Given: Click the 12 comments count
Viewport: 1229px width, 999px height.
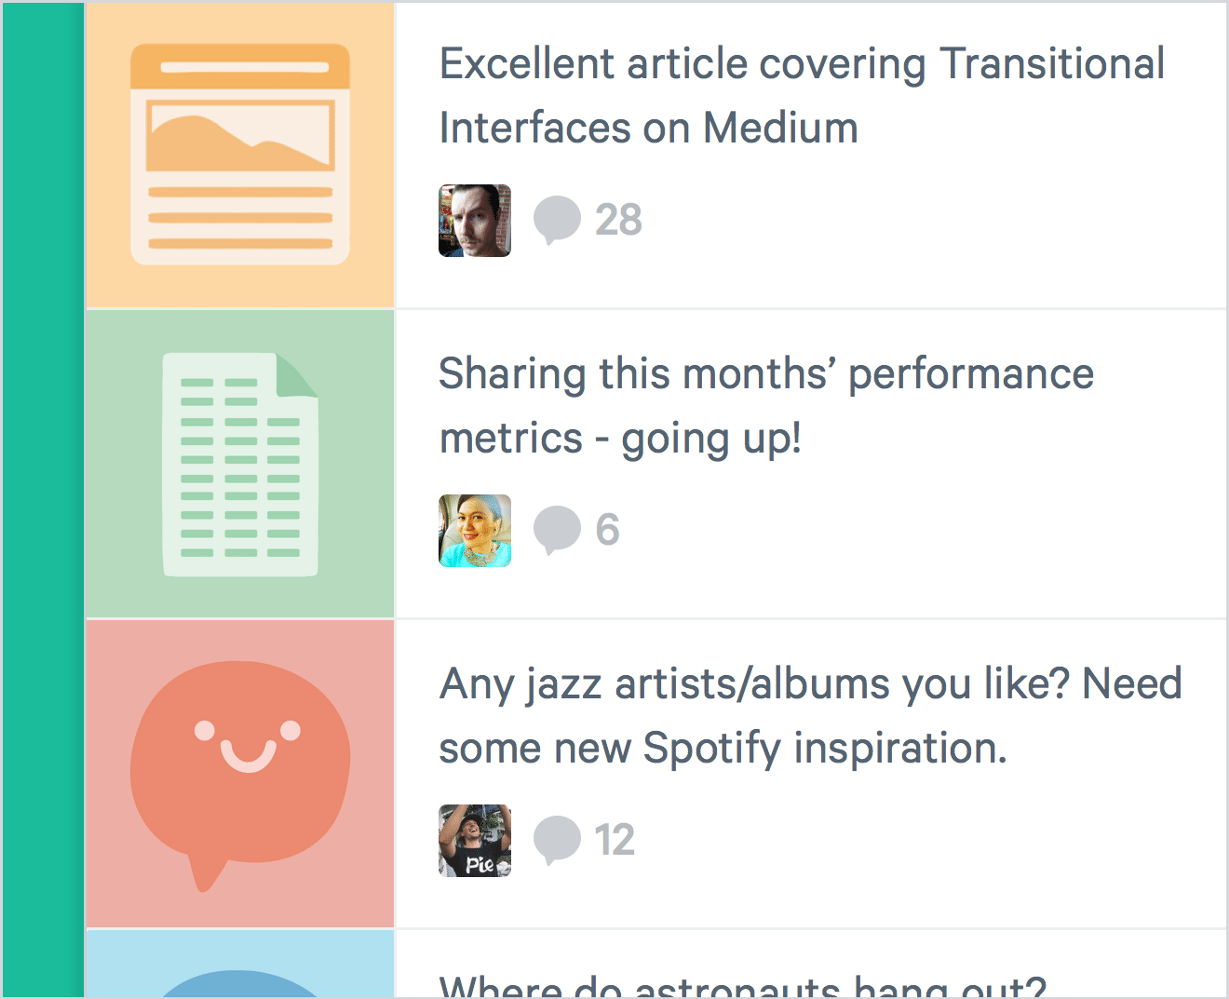Looking at the screenshot, I should 615,840.
